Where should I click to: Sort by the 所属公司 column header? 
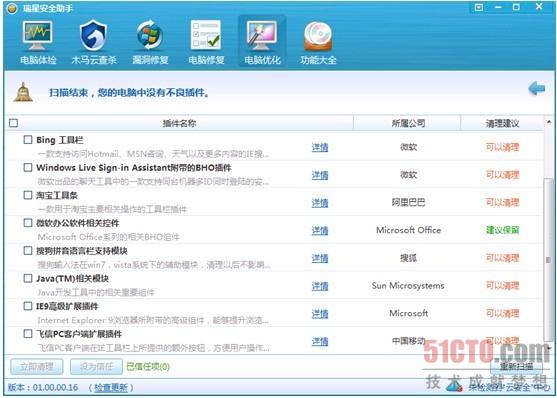click(x=408, y=123)
